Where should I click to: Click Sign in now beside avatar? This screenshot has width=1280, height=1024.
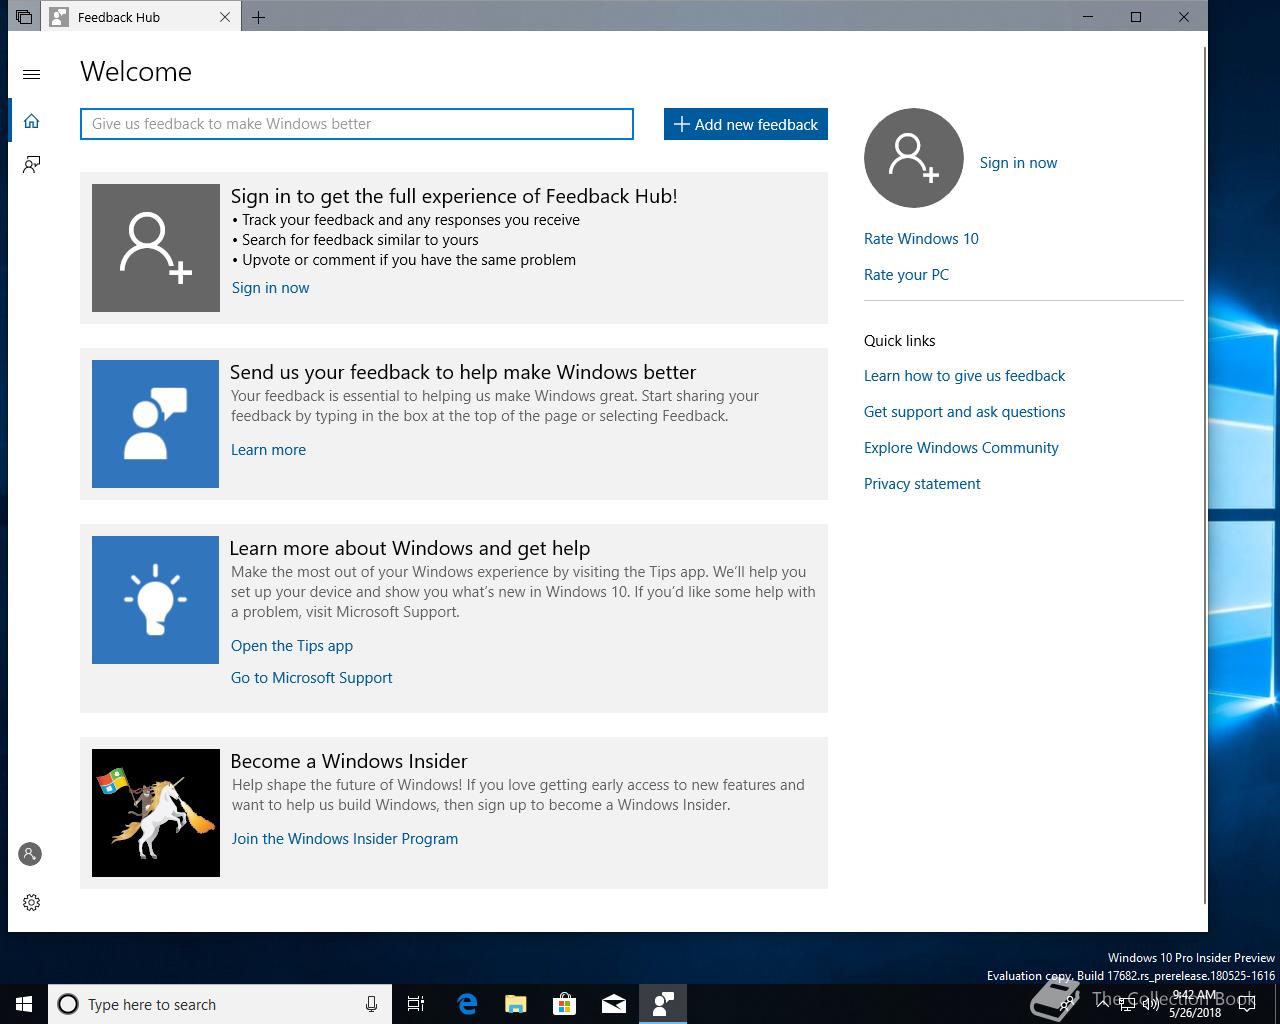point(1018,163)
